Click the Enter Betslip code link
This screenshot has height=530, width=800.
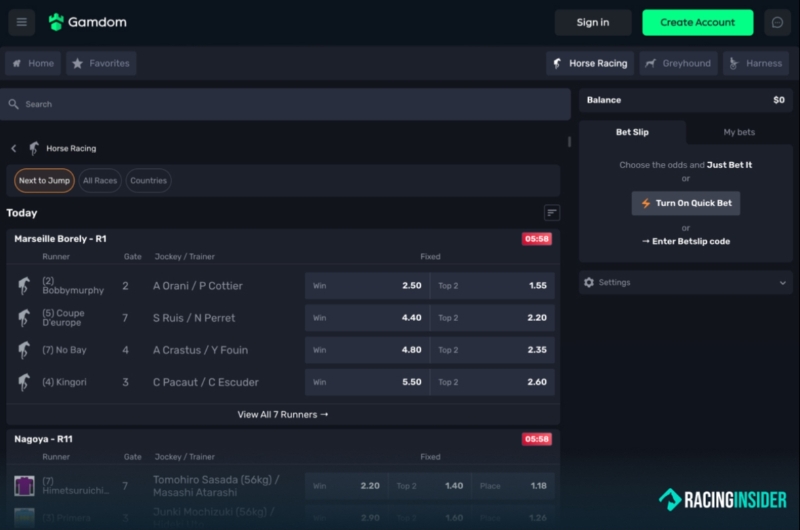686,241
